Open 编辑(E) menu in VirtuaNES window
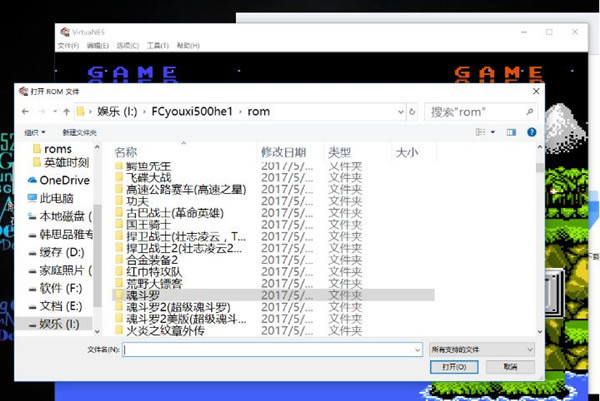Viewport: 600px width, 401px height. click(x=98, y=46)
